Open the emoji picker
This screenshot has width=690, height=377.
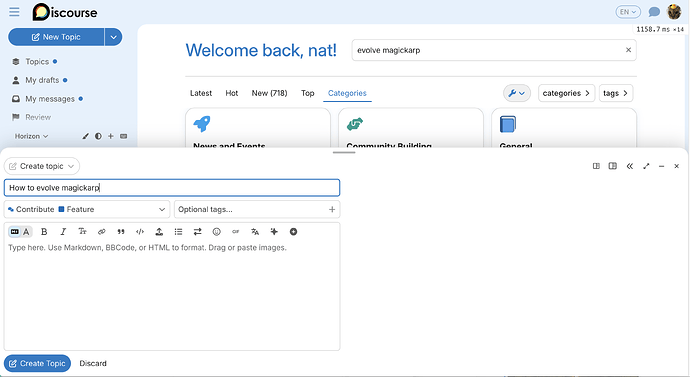point(217,232)
